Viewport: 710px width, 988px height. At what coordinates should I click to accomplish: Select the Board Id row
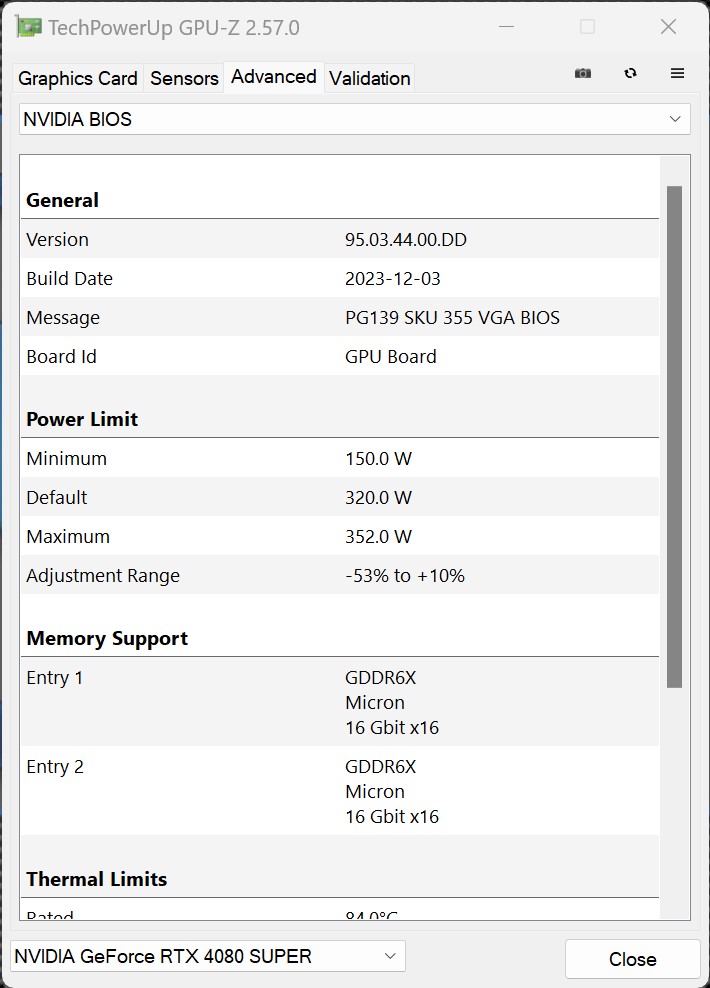click(x=339, y=356)
